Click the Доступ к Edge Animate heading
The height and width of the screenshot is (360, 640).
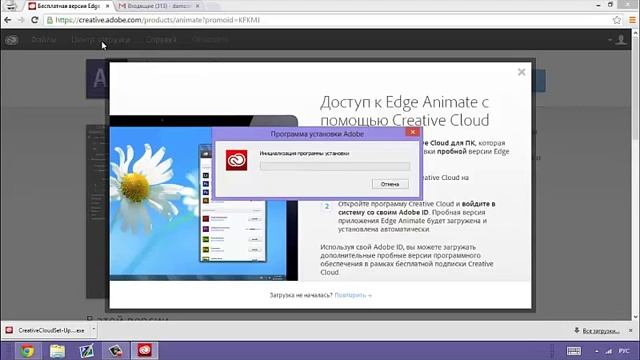point(404,111)
